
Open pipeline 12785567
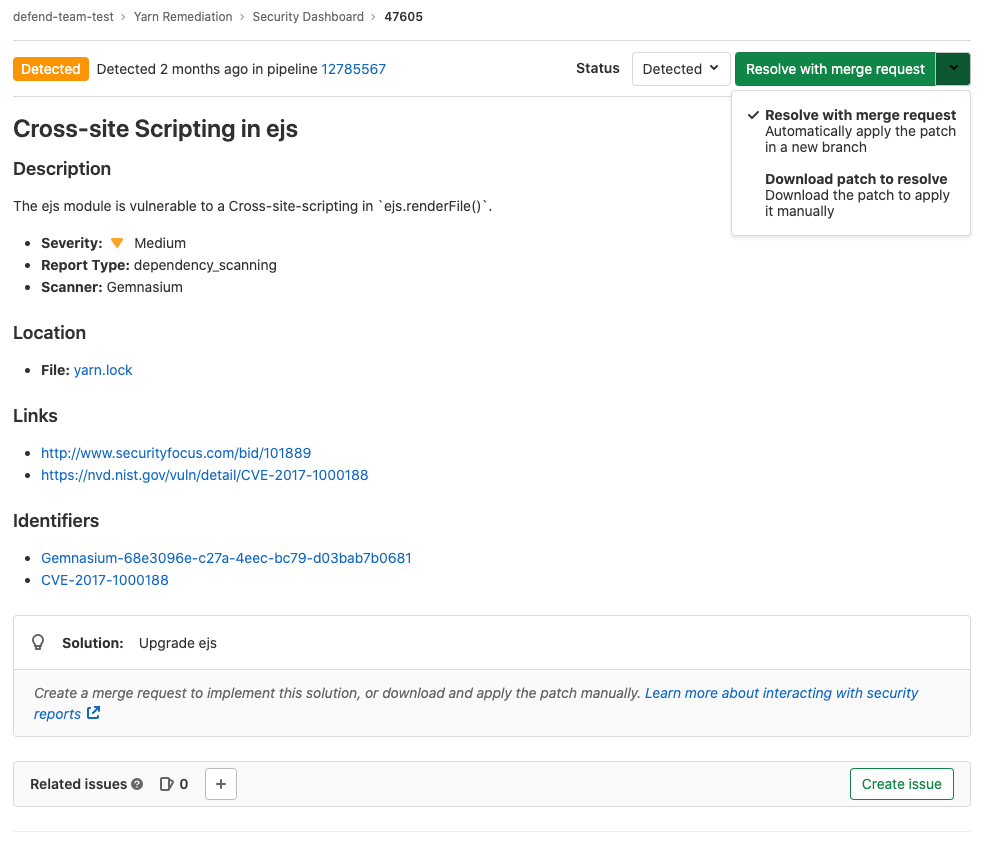click(353, 69)
